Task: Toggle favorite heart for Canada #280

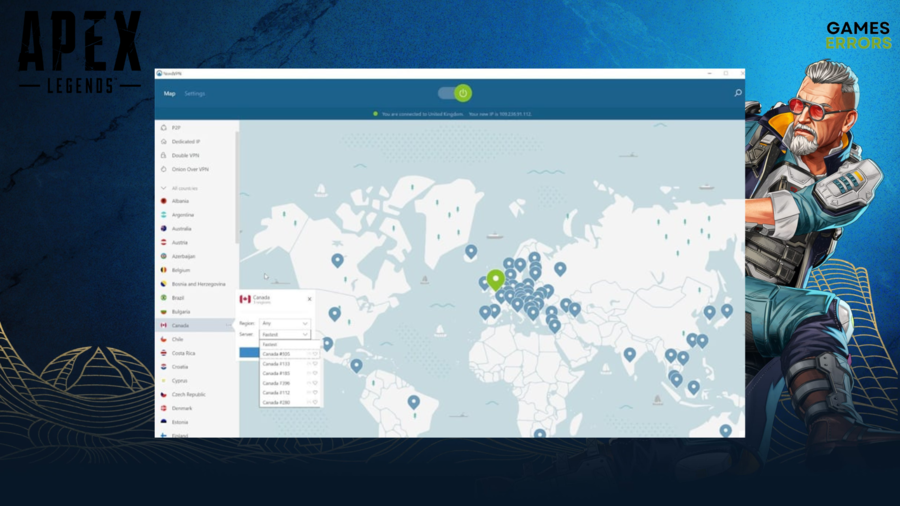Action: tap(314, 402)
